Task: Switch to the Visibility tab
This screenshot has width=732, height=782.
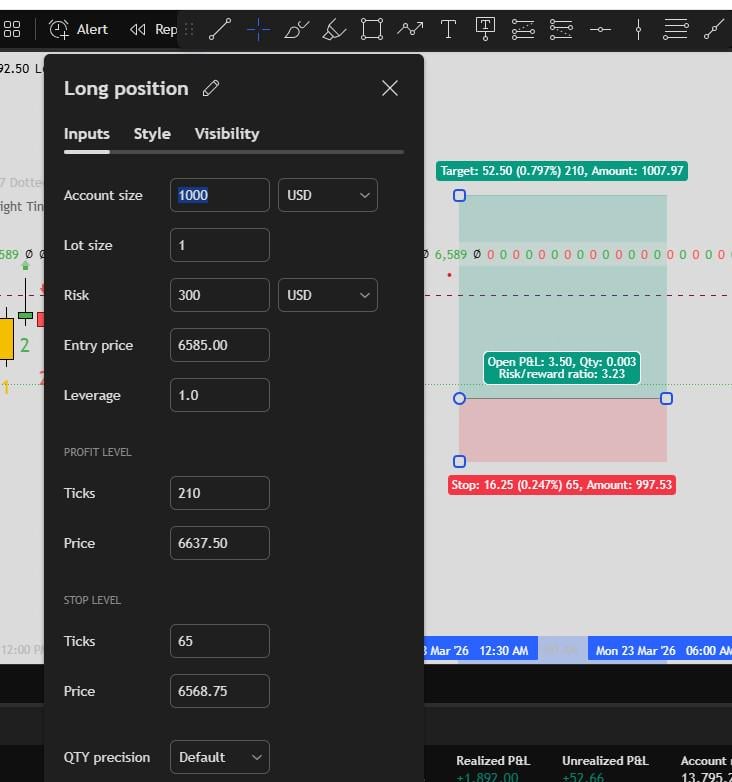Action: (x=227, y=134)
